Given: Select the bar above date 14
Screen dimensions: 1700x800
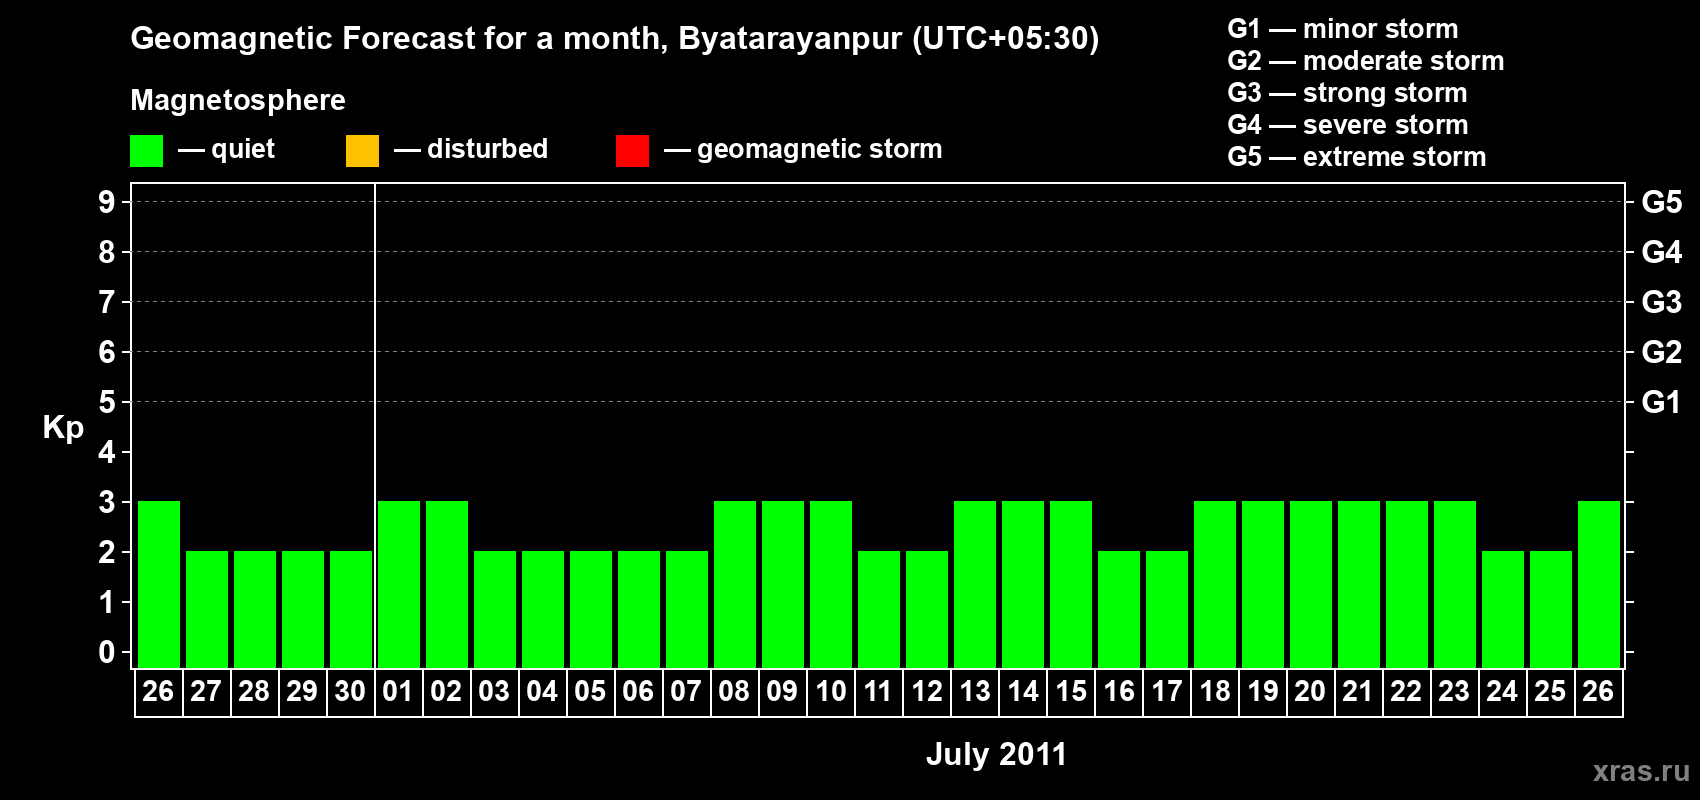Looking at the screenshot, I should pos(1023,584).
